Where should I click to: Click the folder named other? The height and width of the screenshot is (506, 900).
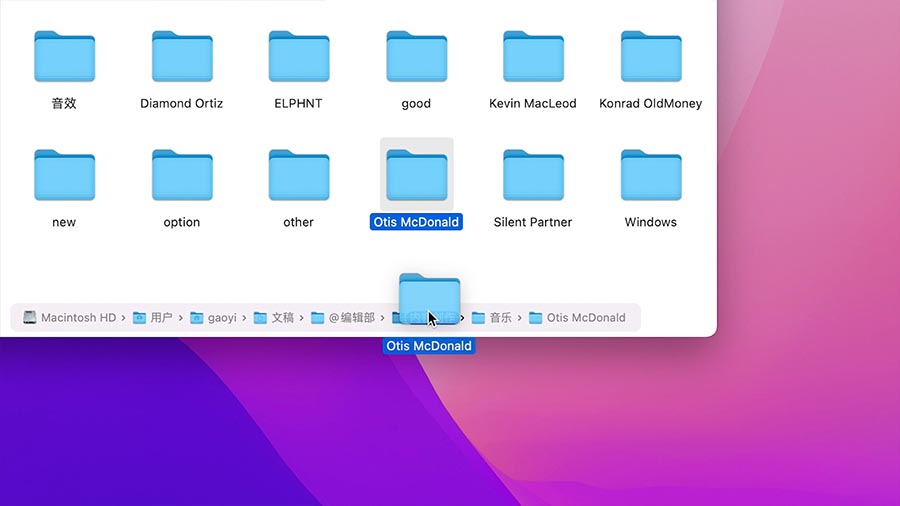point(298,176)
